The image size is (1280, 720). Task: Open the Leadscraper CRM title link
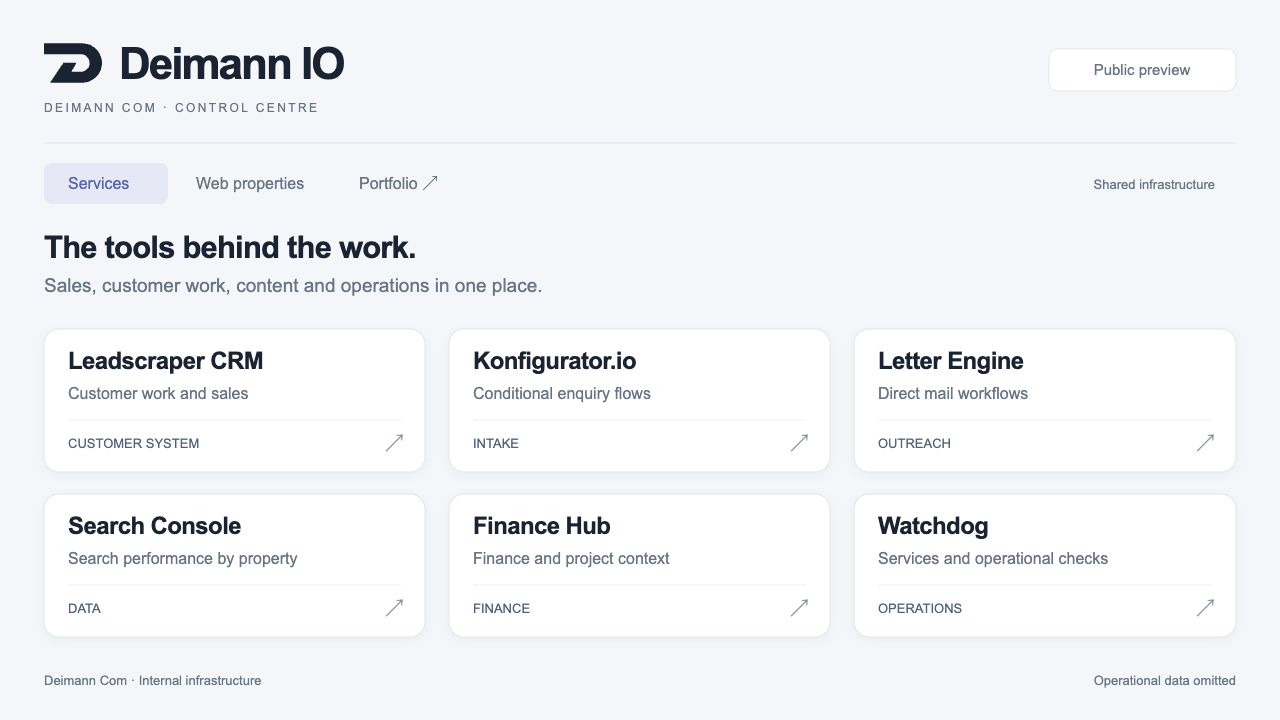166,361
